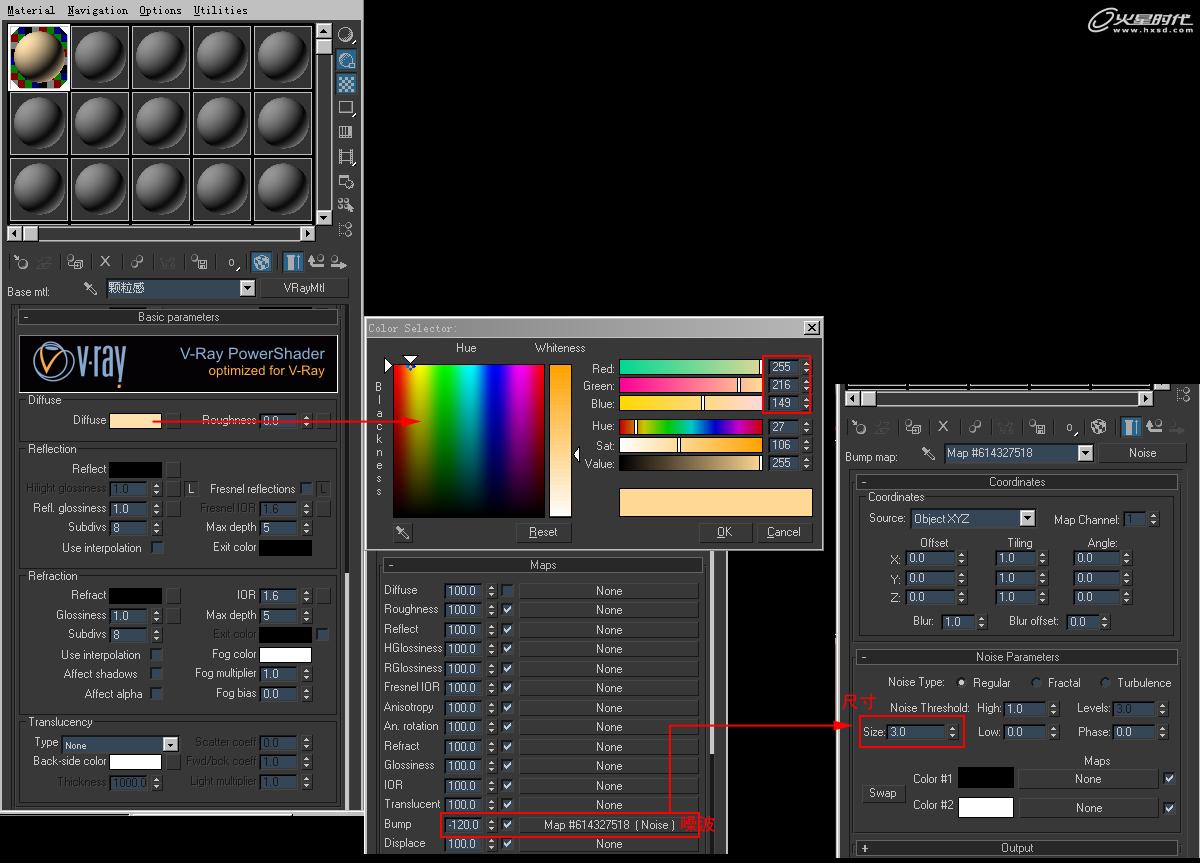Select Turbulence noise type

[x=1106, y=683]
